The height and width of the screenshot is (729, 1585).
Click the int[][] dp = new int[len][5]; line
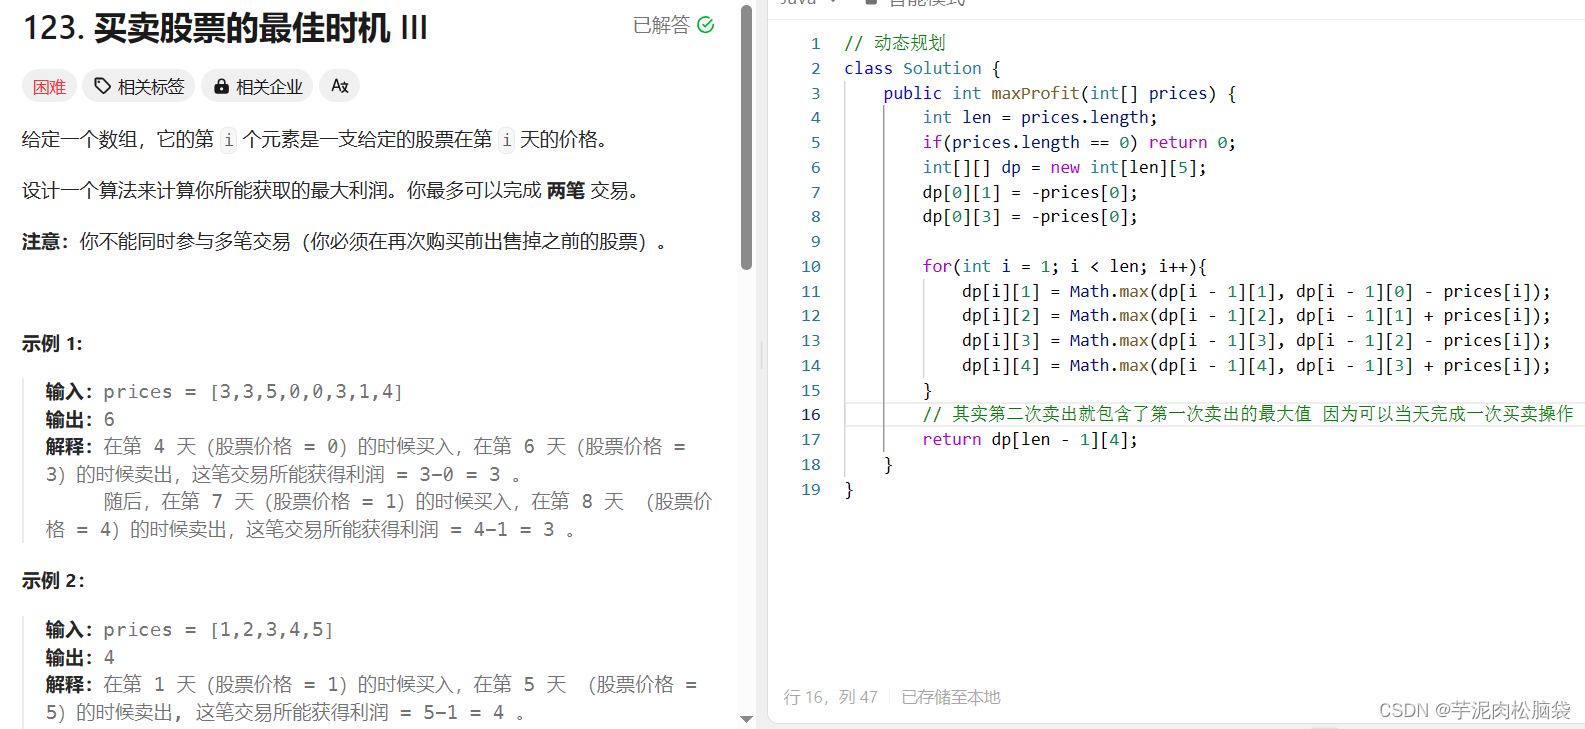click(1064, 167)
